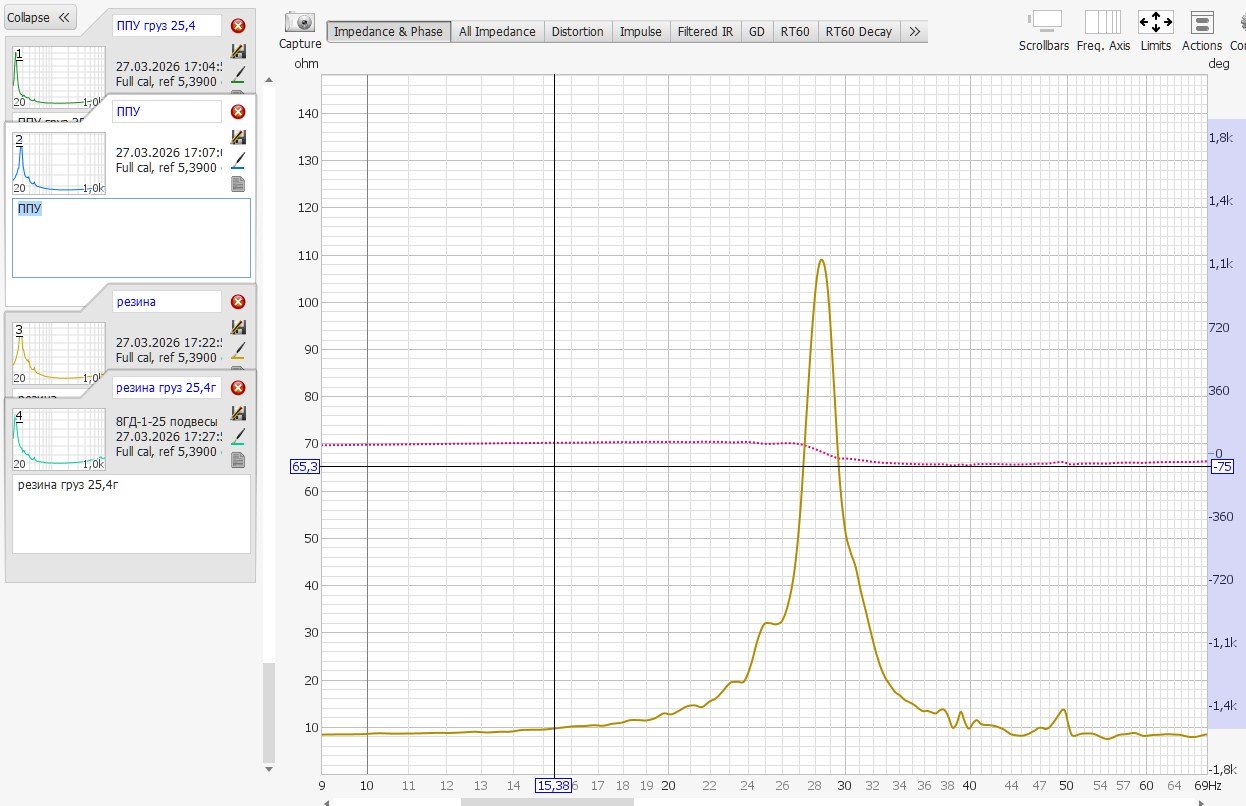Image resolution: width=1246 pixels, height=806 pixels.
Task: Change blue trace color of measurement 2
Action: (x=238, y=160)
